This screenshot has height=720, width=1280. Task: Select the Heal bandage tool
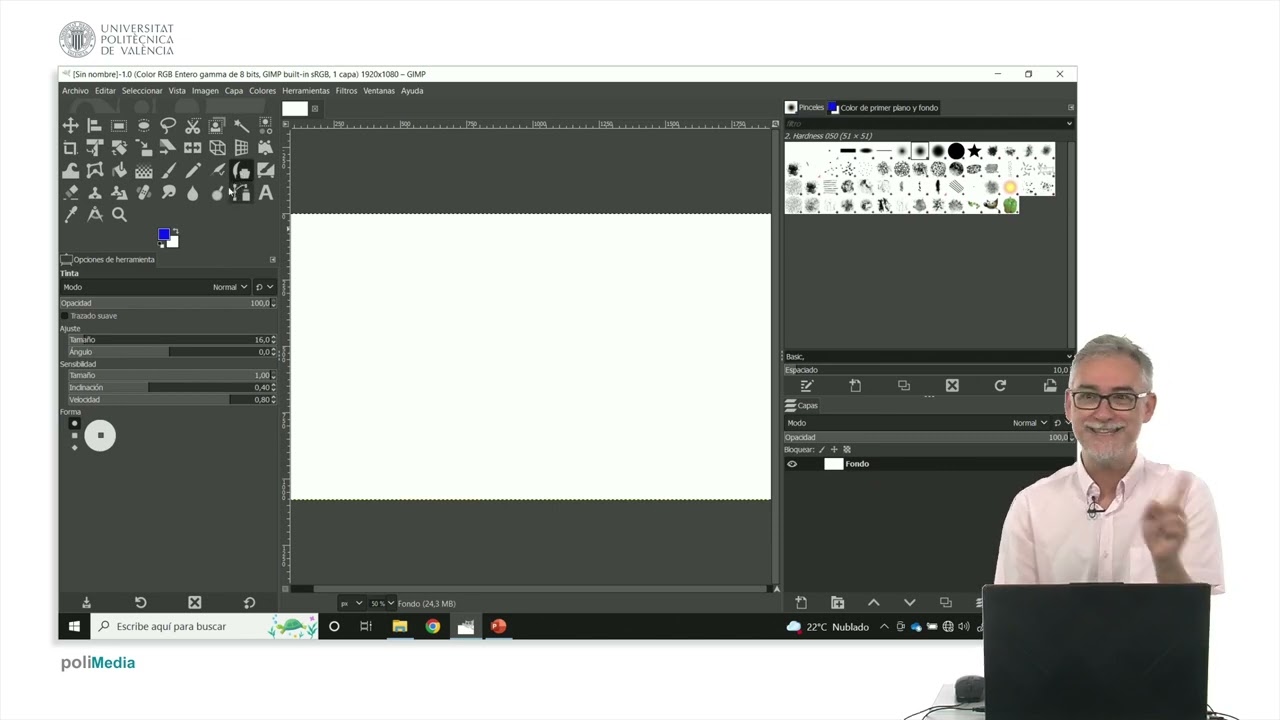tap(143, 192)
